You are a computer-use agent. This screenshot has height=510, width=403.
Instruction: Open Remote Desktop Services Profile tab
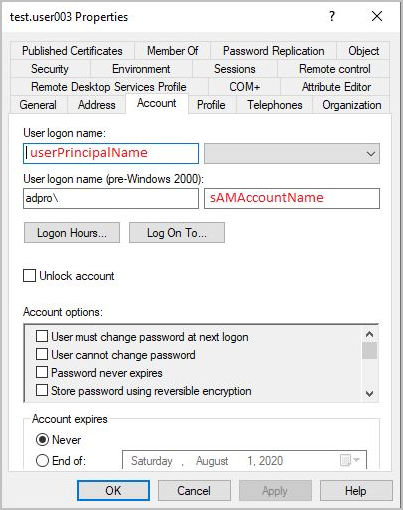pos(109,87)
